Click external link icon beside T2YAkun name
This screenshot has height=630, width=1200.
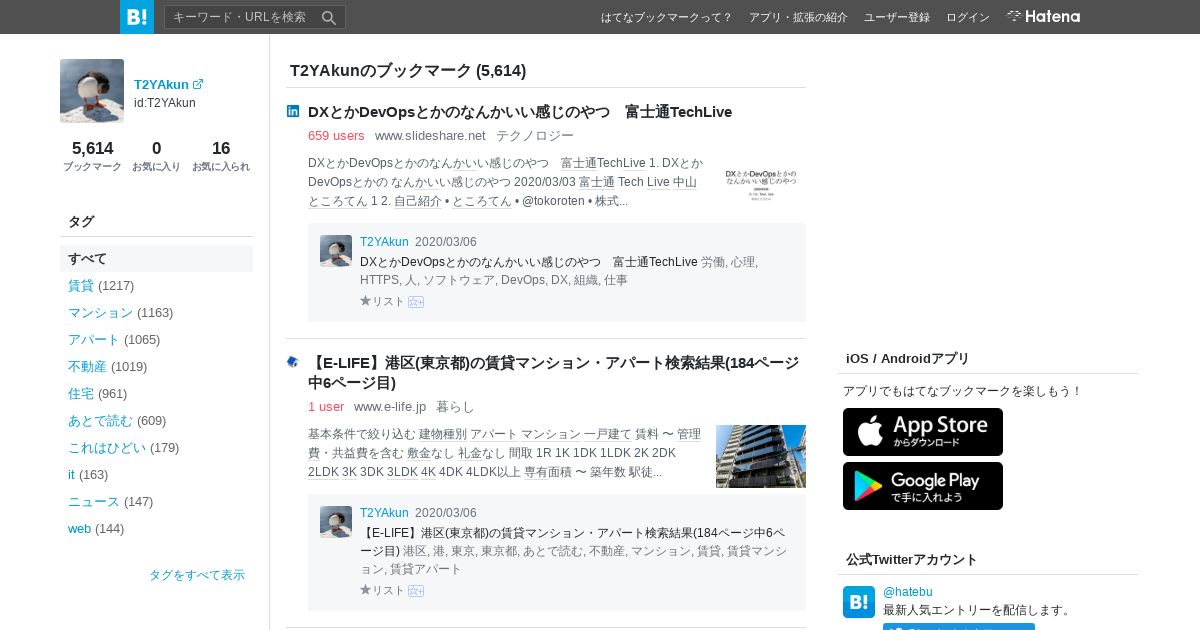tap(198, 84)
